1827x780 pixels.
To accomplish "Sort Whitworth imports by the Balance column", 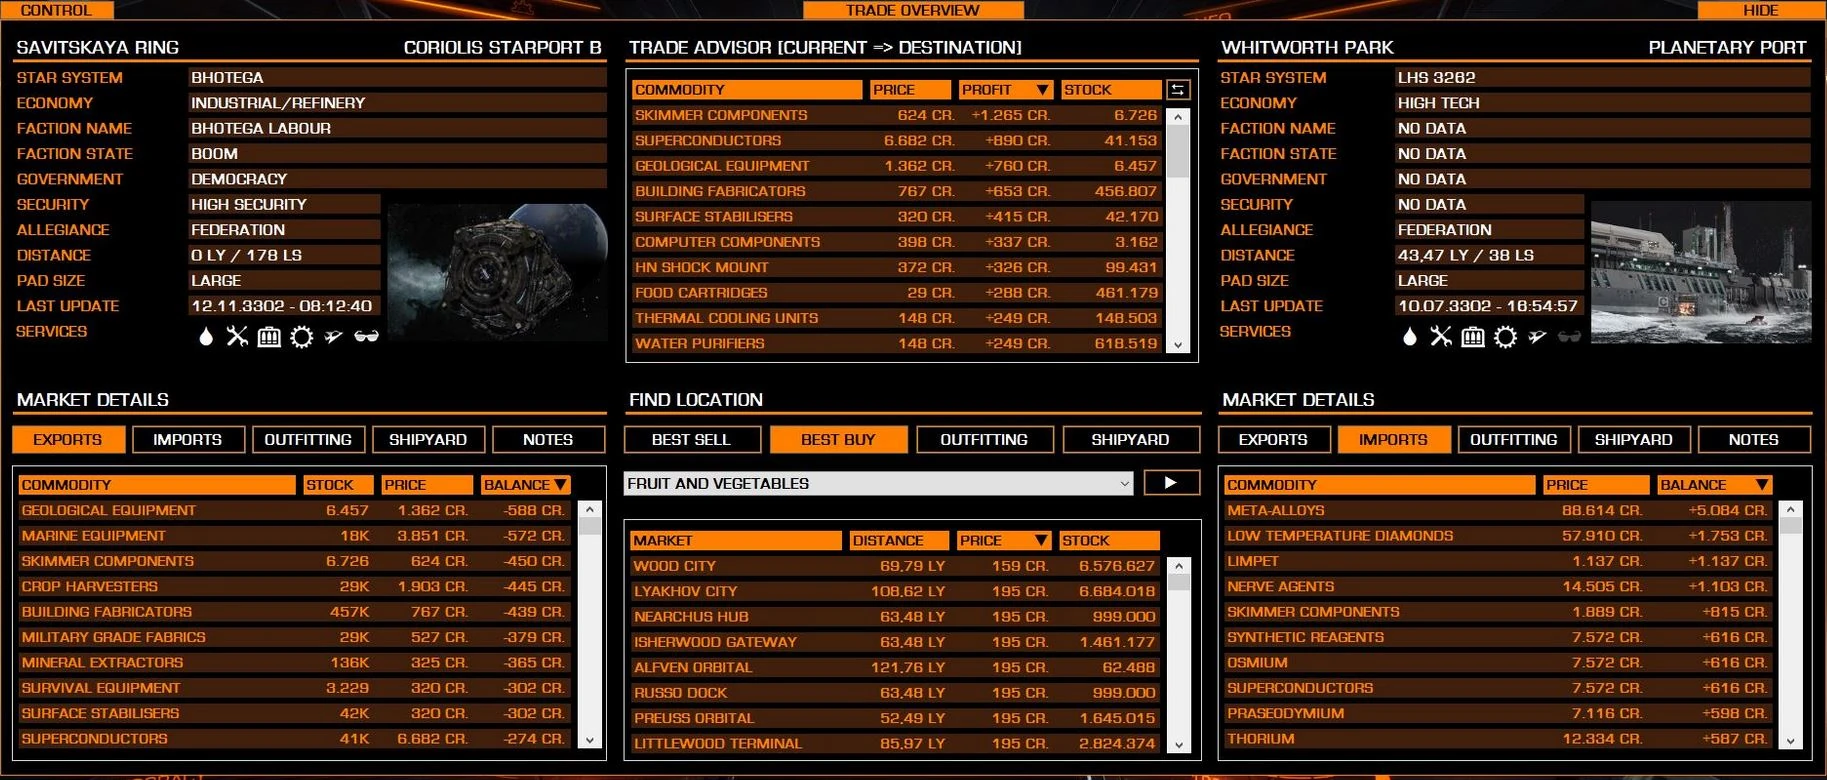I will point(1714,485).
